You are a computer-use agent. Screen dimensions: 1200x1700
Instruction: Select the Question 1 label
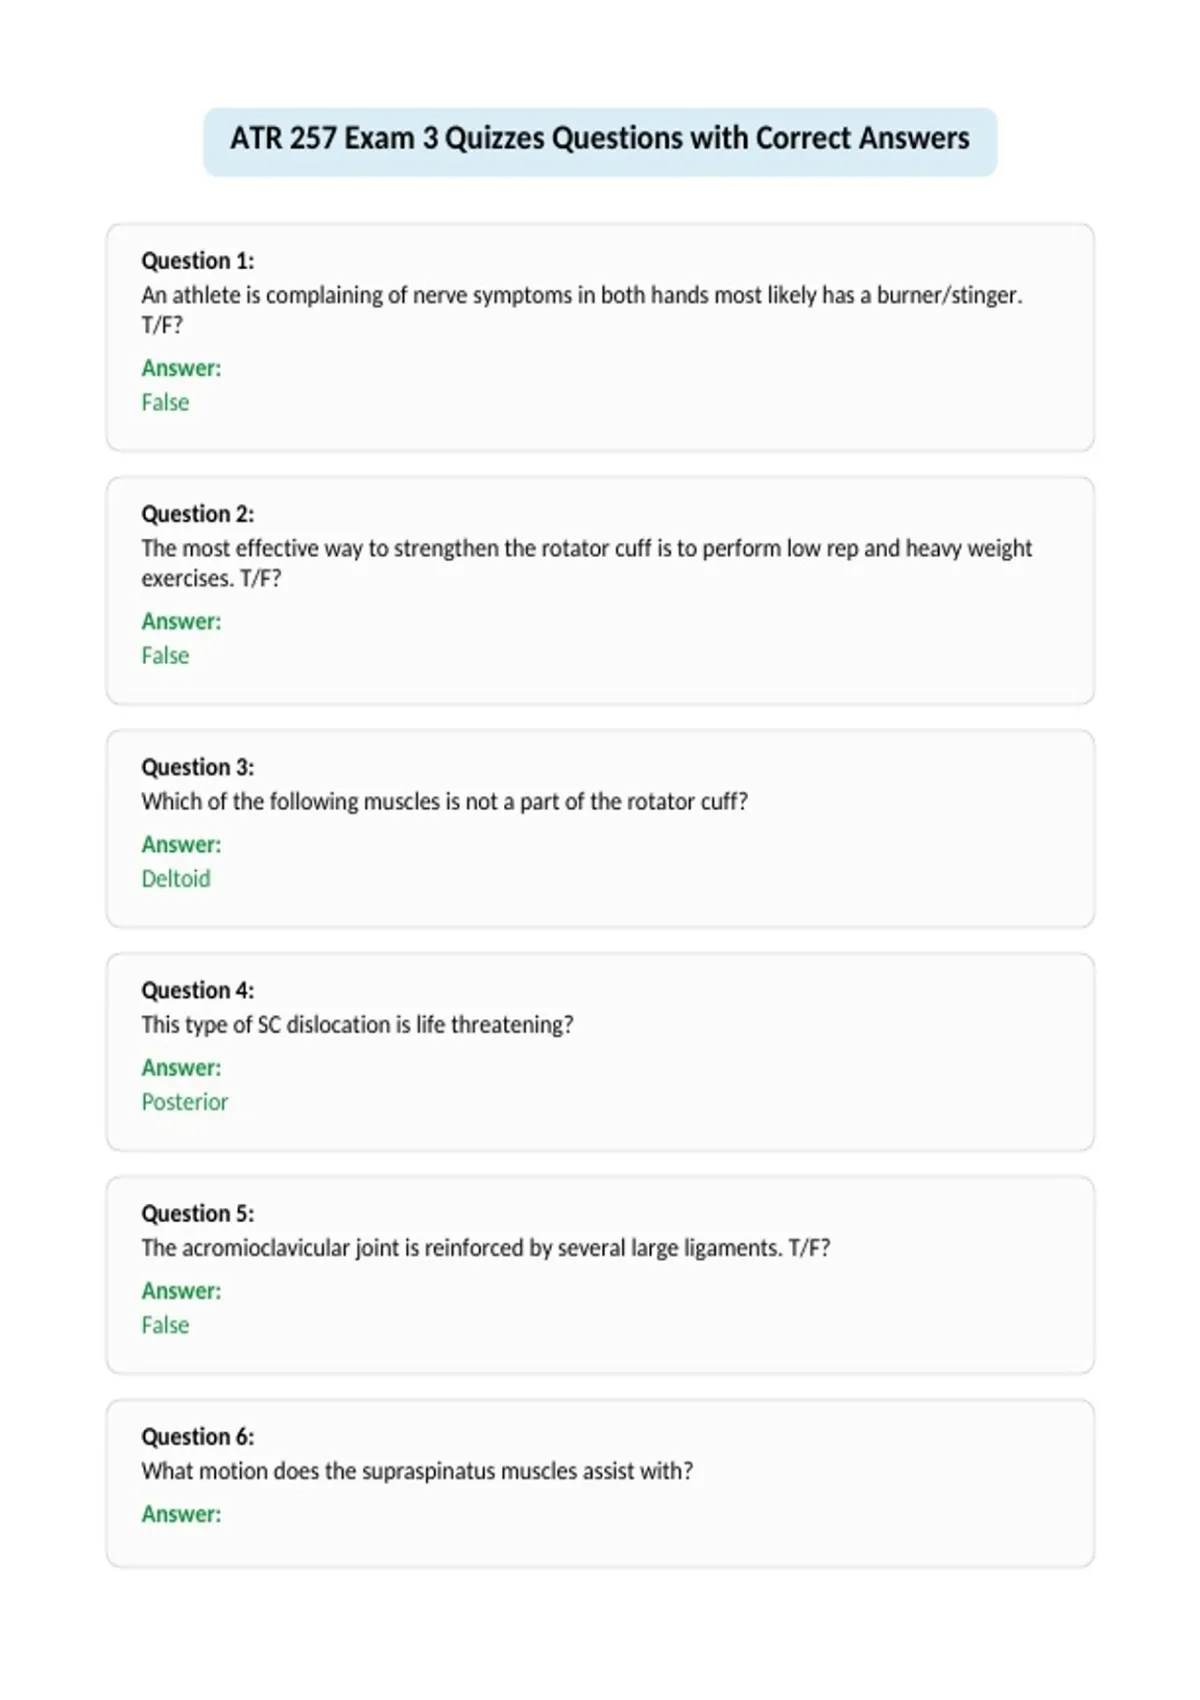coord(198,261)
